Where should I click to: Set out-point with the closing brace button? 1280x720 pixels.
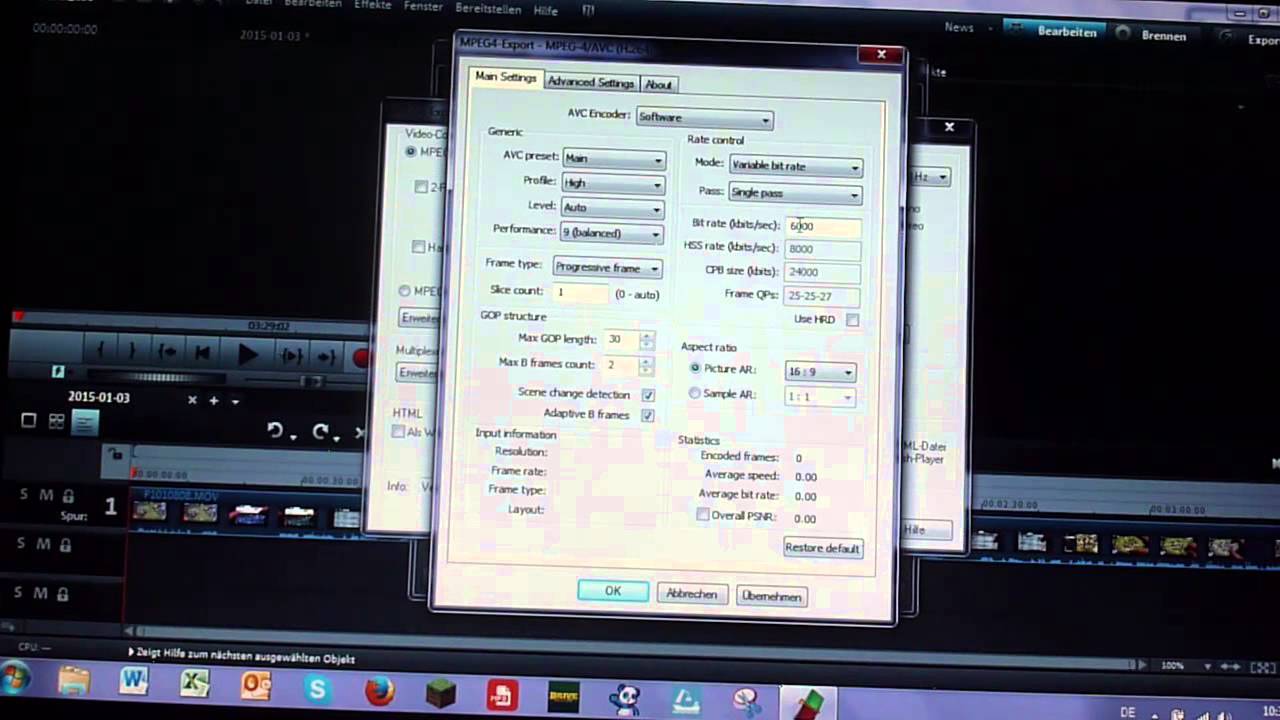[x=131, y=351]
